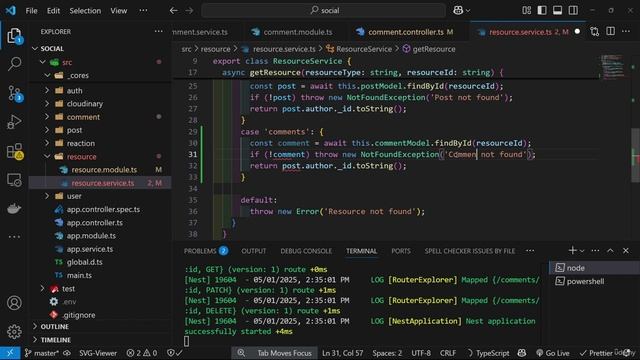640x360 pixels.
Task: Change UTF-8 file encoding
Action: (421, 353)
